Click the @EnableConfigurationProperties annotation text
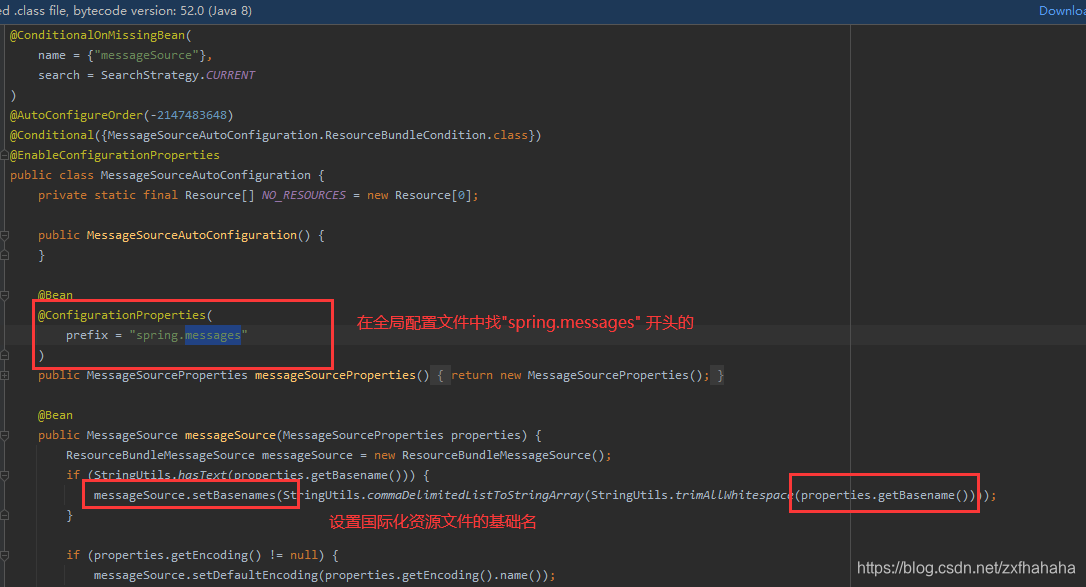Screen dimensions: 1086x587 tap(114, 155)
